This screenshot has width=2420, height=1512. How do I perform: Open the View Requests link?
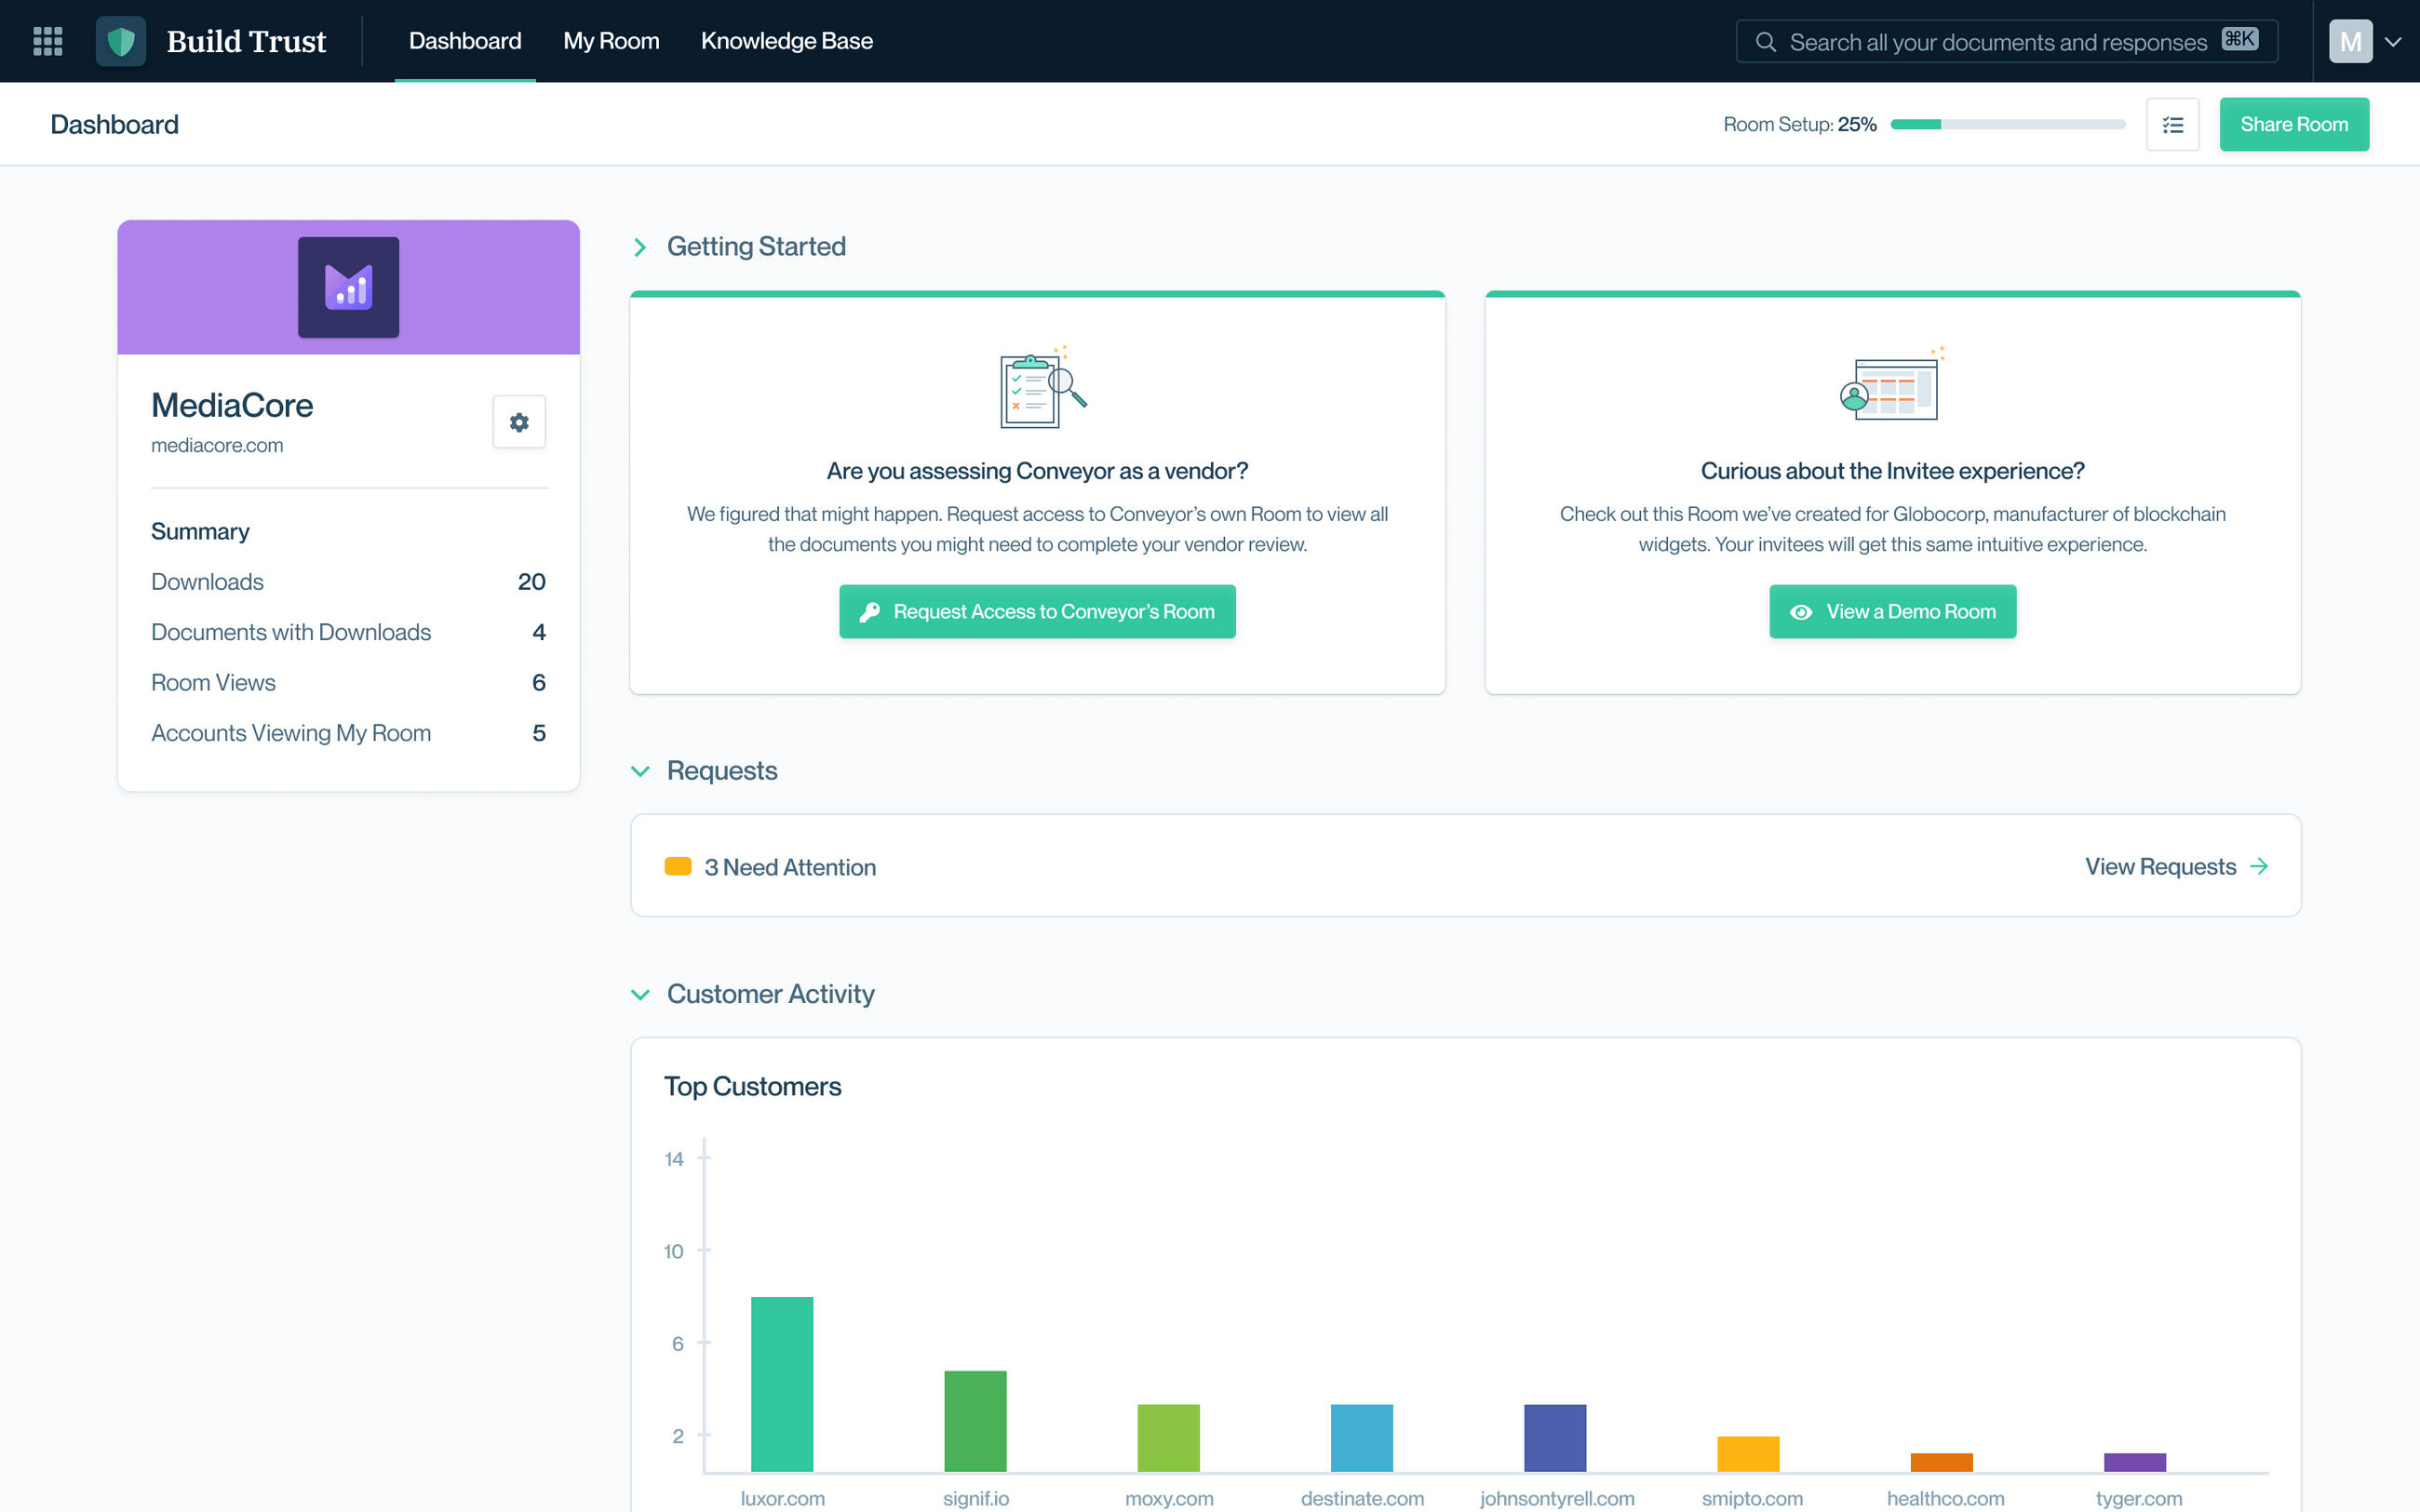(x=2175, y=867)
